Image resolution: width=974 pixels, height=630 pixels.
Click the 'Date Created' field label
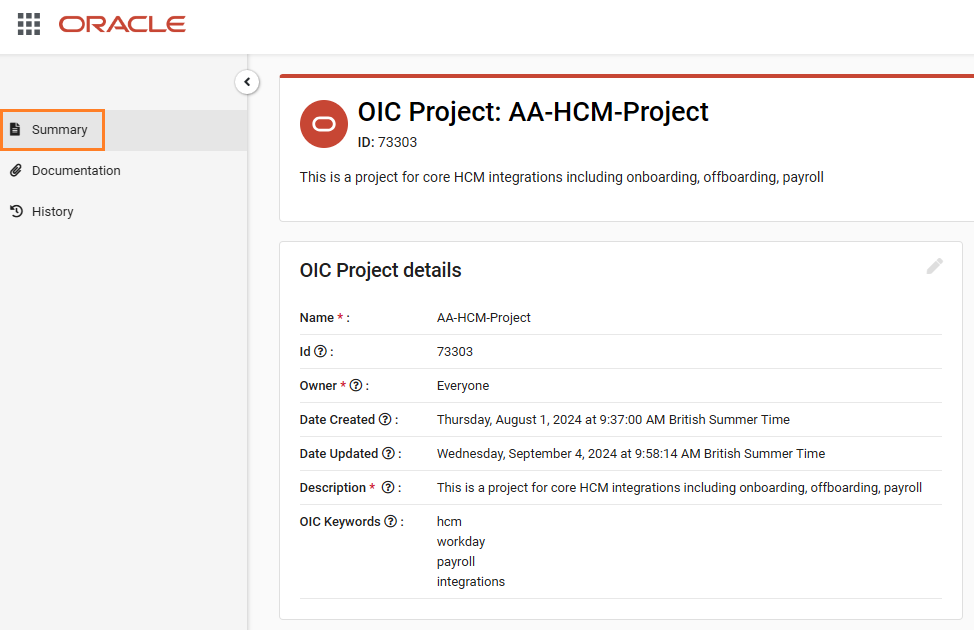337,420
